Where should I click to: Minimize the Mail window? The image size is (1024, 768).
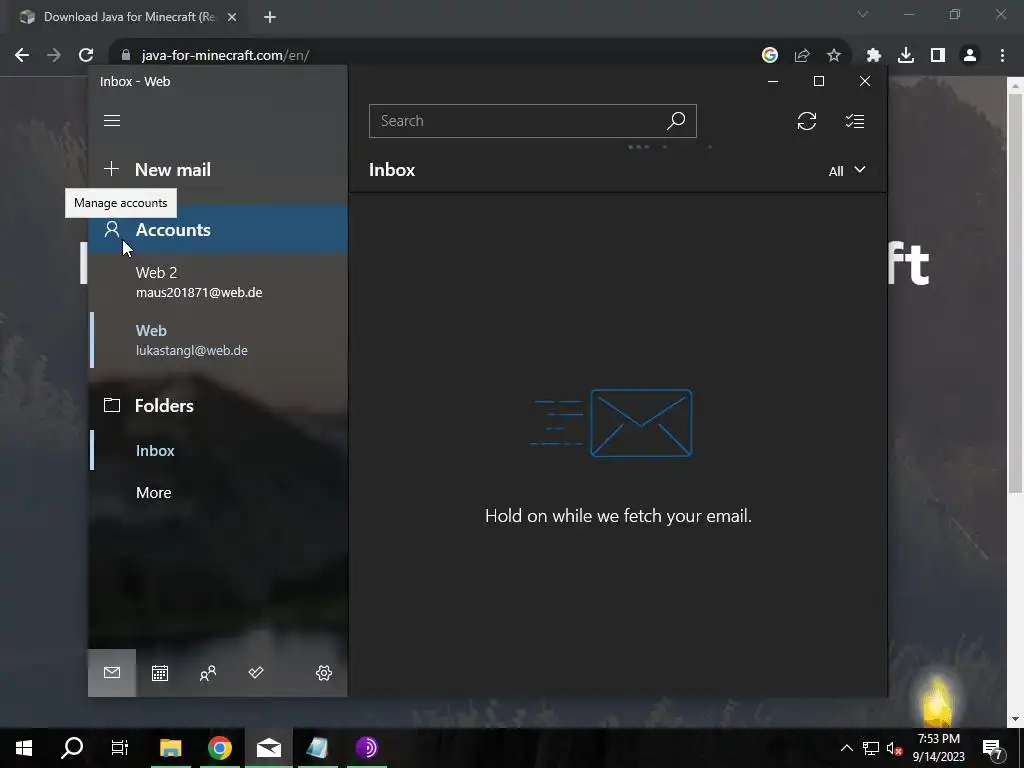click(773, 81)
